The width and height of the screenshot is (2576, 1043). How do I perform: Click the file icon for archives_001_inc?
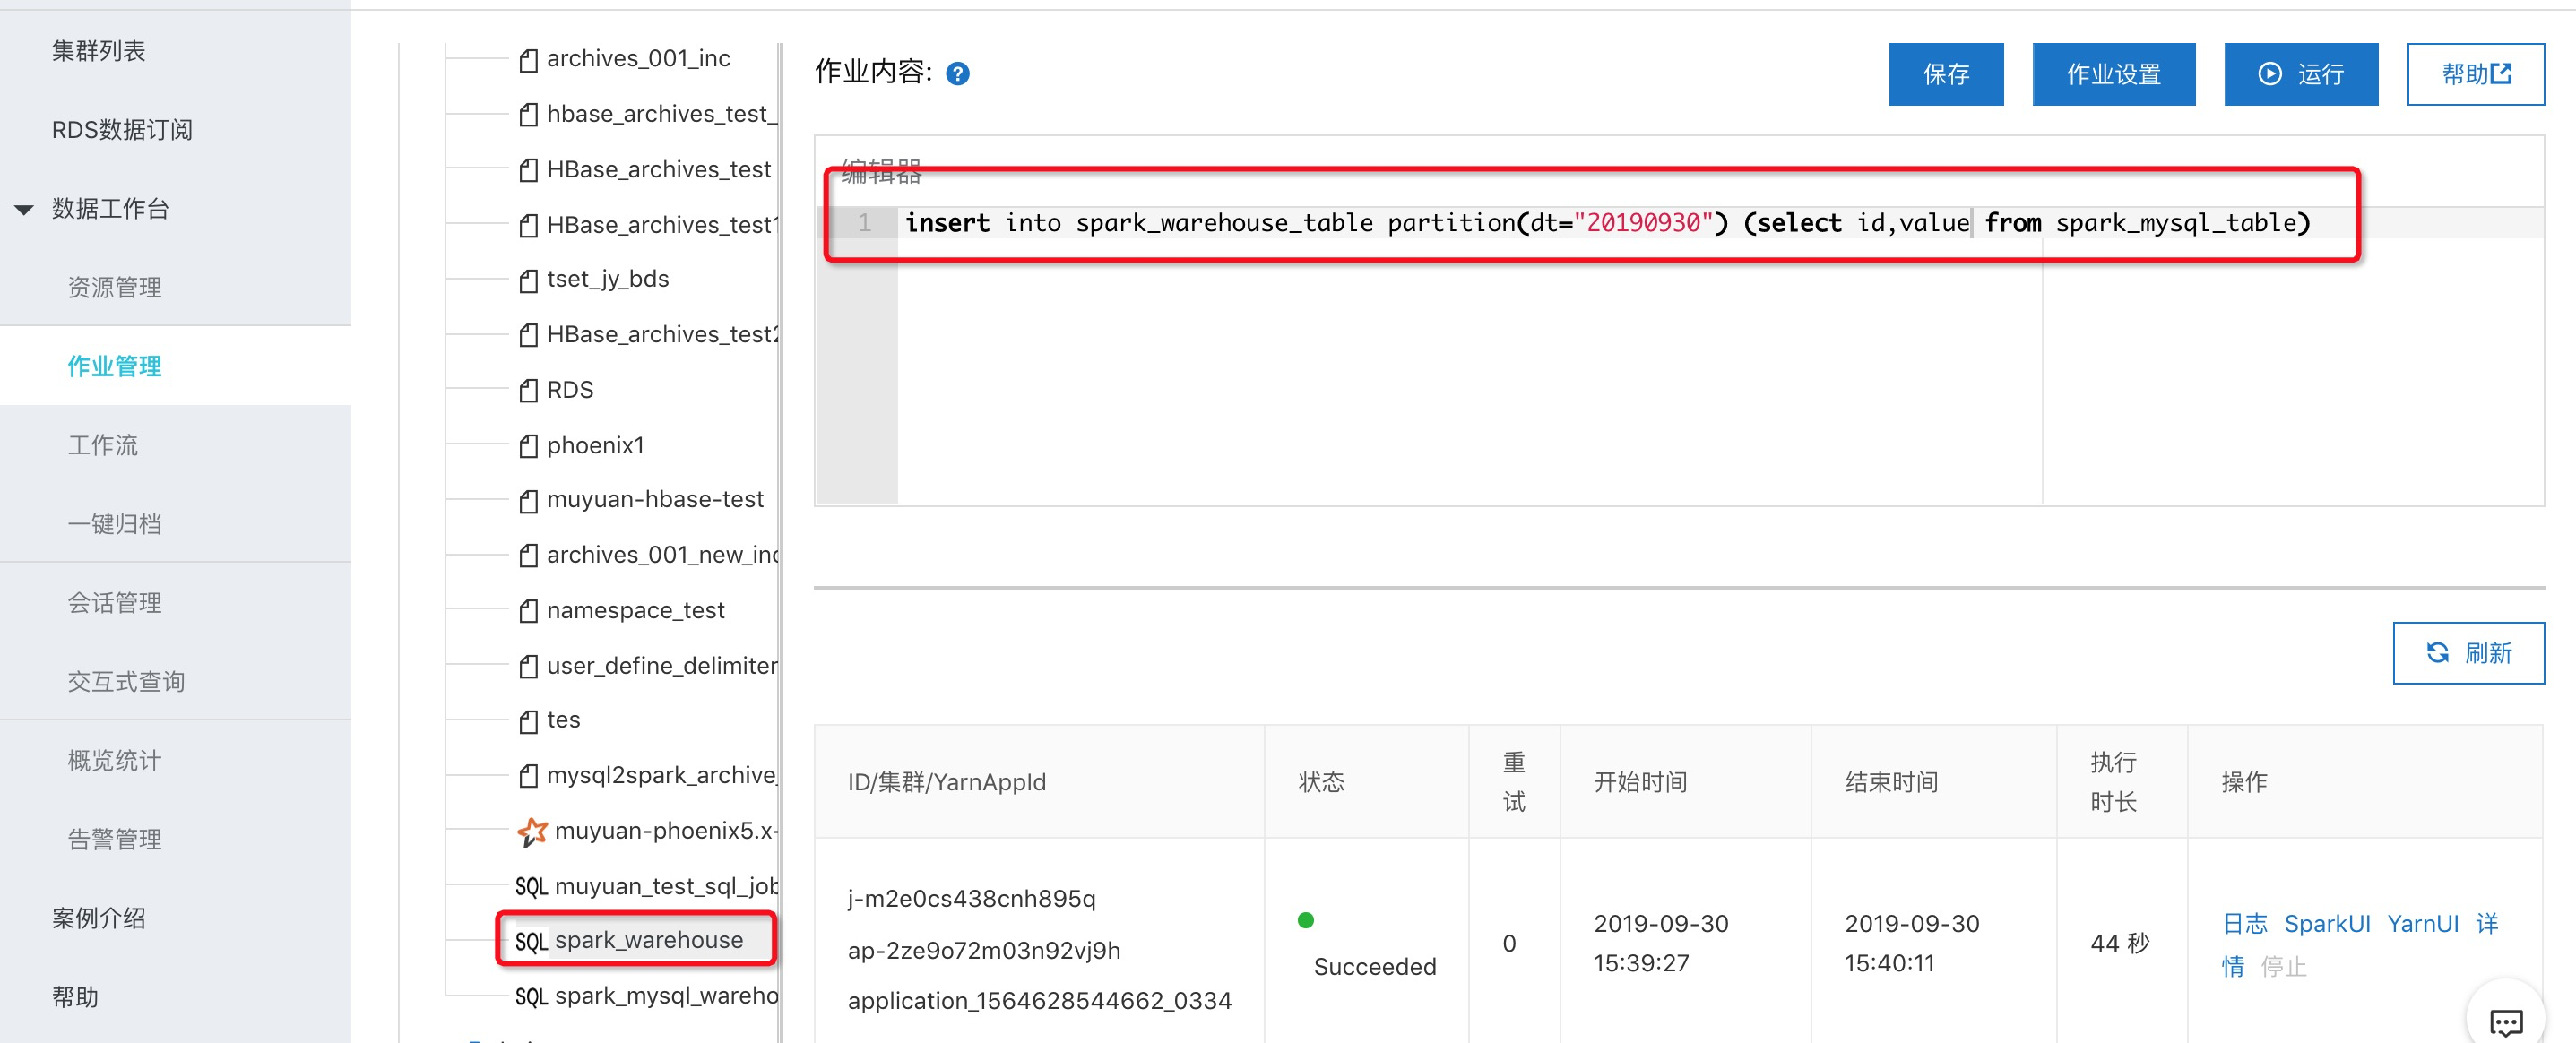(529, 60)
